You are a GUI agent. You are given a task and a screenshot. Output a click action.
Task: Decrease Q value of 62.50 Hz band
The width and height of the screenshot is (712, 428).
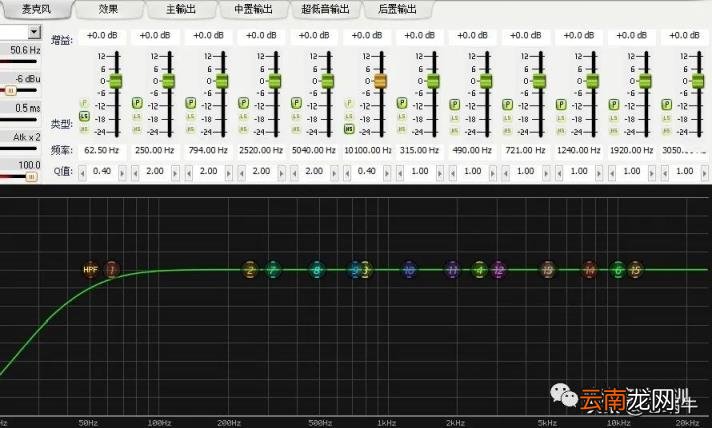(82, 173)
